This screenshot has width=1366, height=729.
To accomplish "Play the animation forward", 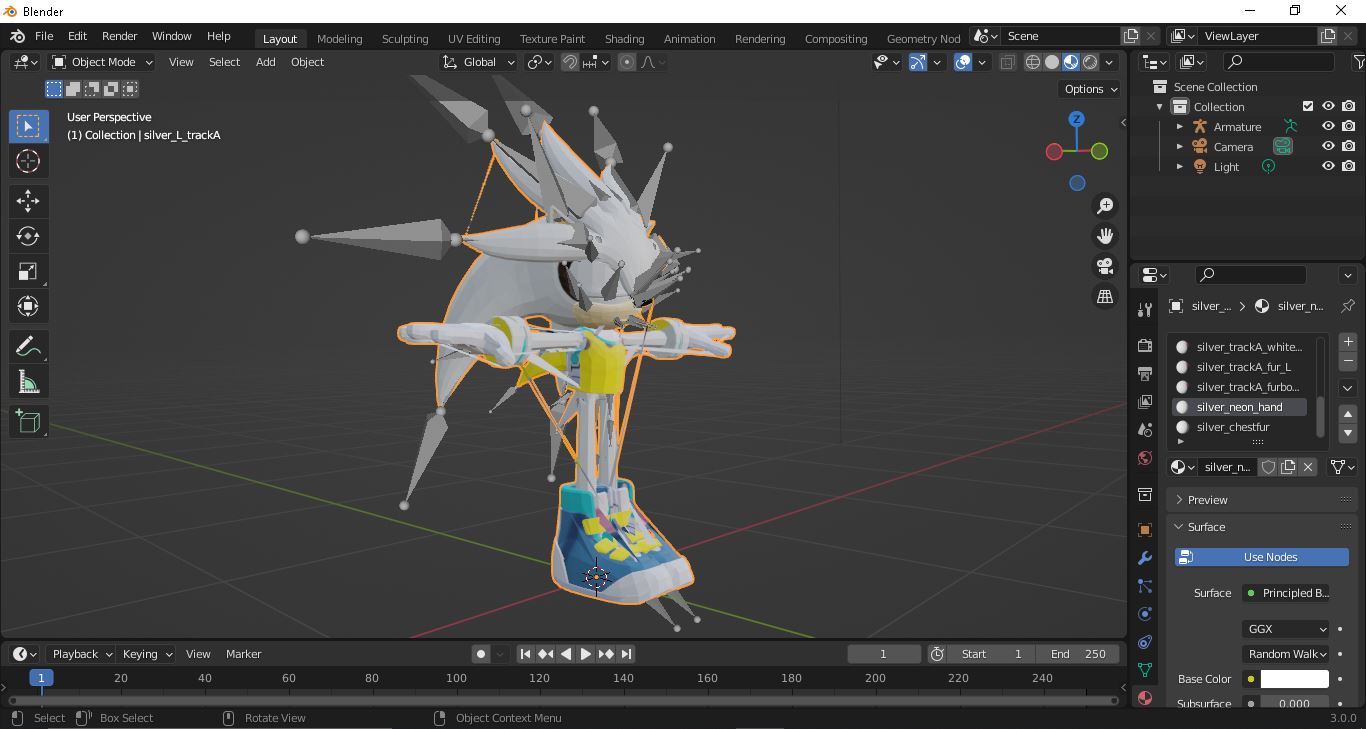I will coord(586,654).
